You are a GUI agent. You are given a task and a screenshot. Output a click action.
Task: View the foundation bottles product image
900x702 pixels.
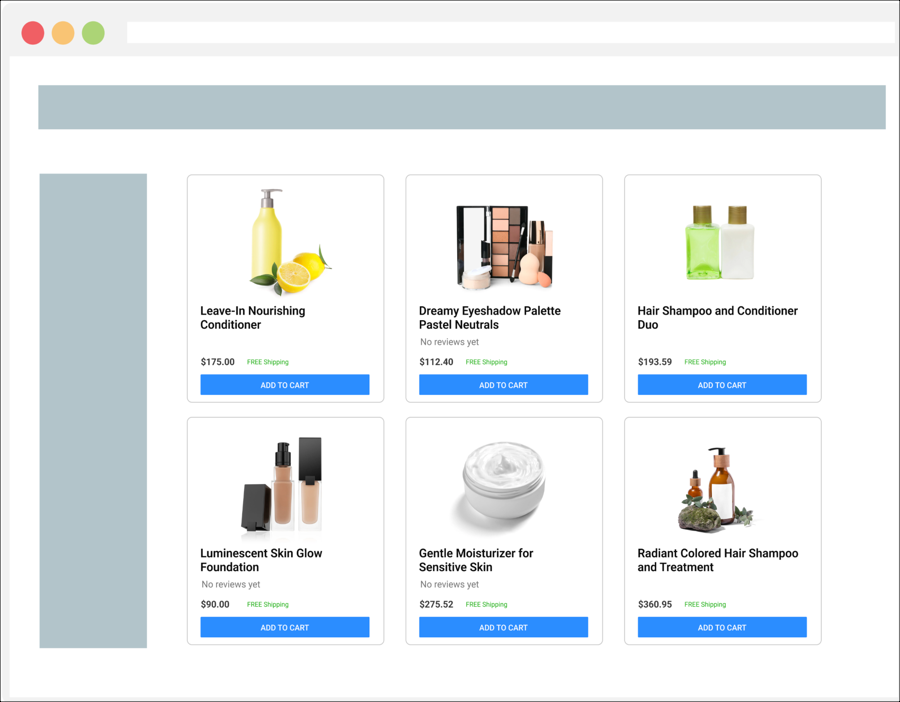click(282, 484)
